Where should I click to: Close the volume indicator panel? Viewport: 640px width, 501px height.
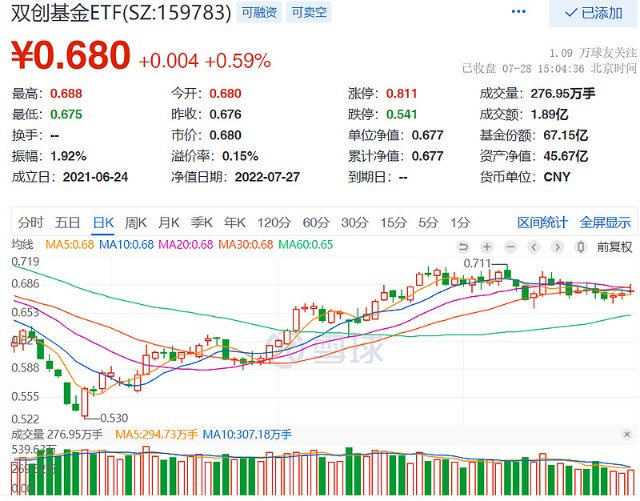pos(627,434)
